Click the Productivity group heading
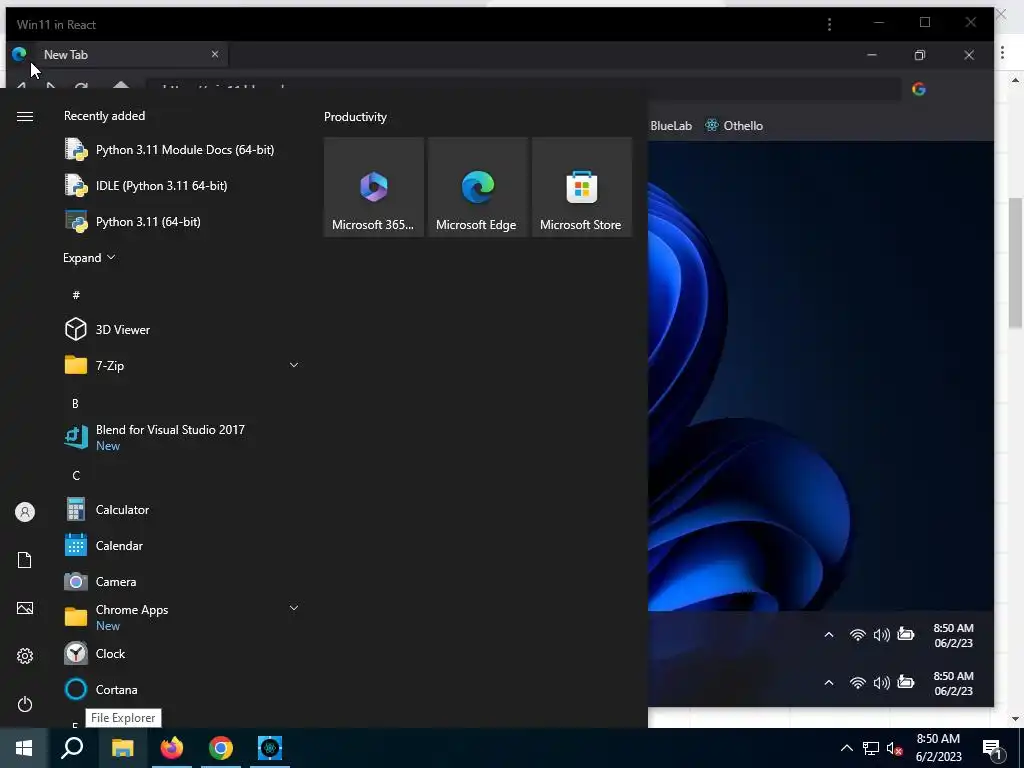 355,117
